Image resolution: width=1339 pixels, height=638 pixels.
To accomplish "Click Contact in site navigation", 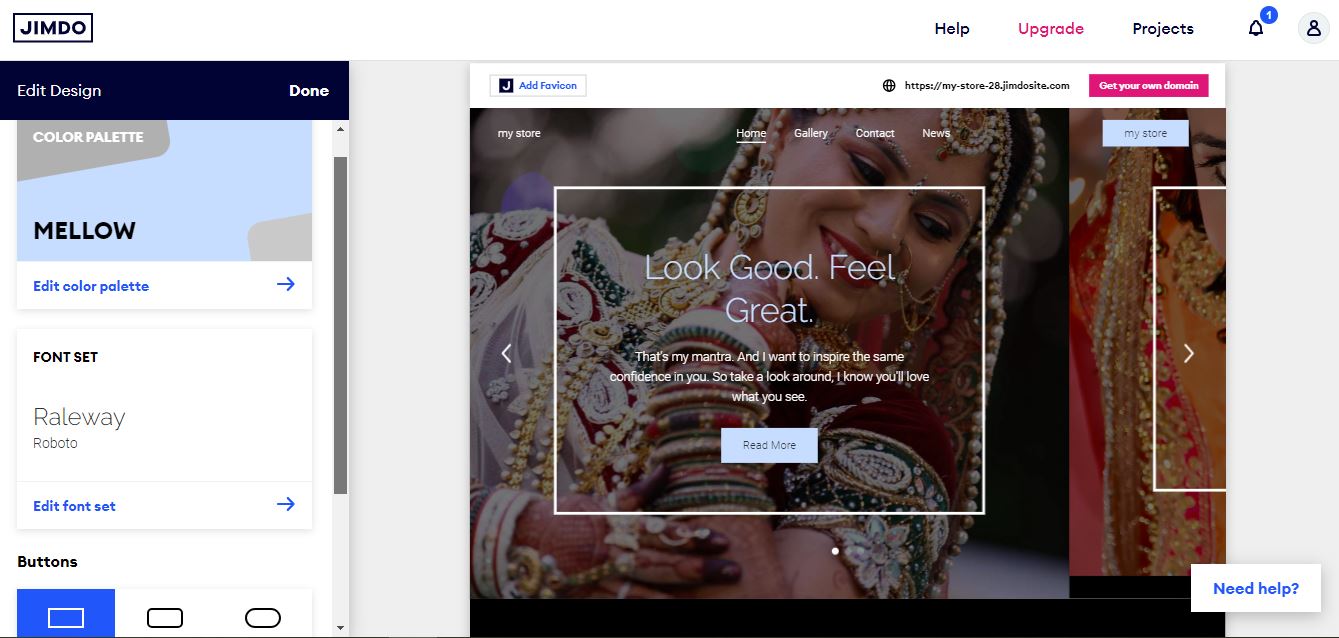I will pyautogui.click(x=875, y=133).
